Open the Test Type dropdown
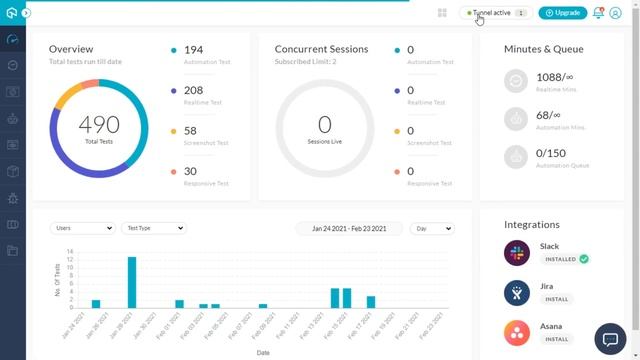Screen dimensions: 640x360 click(x=154, y=228)
